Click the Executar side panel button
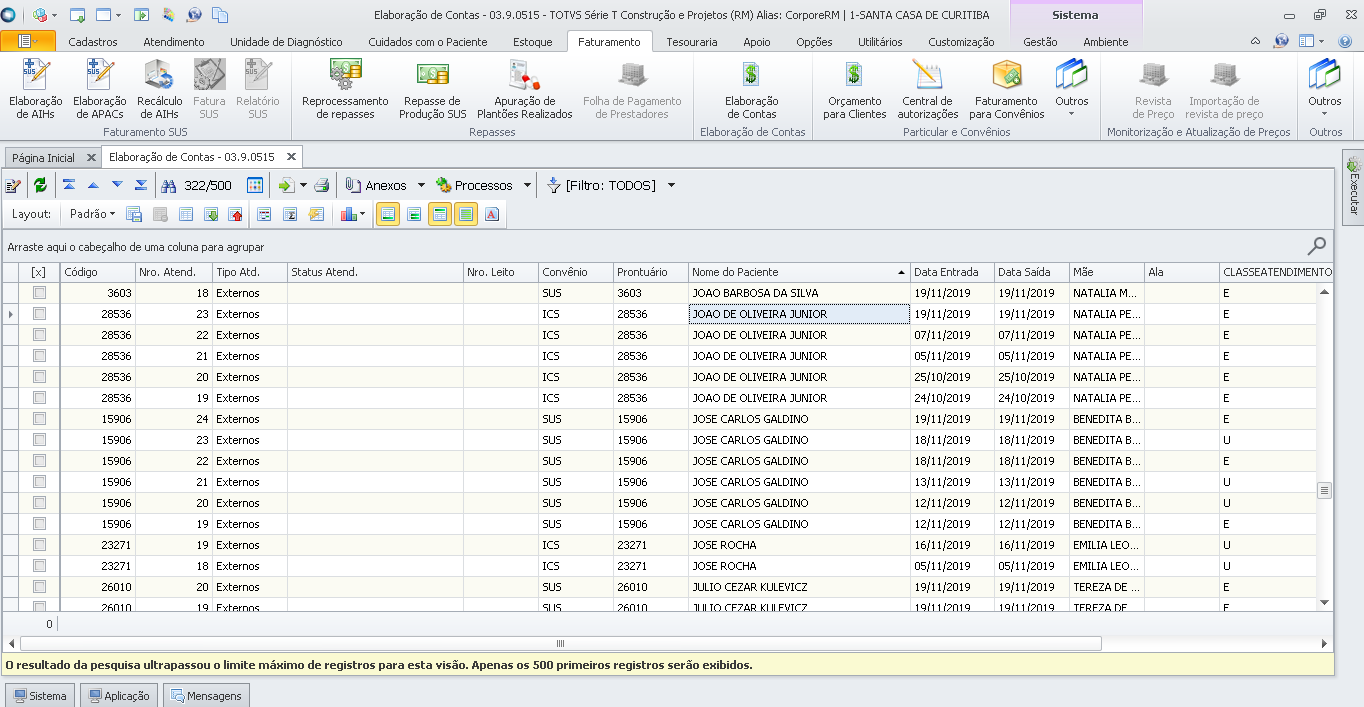 pyautogui.click(x=1353, y=187)
